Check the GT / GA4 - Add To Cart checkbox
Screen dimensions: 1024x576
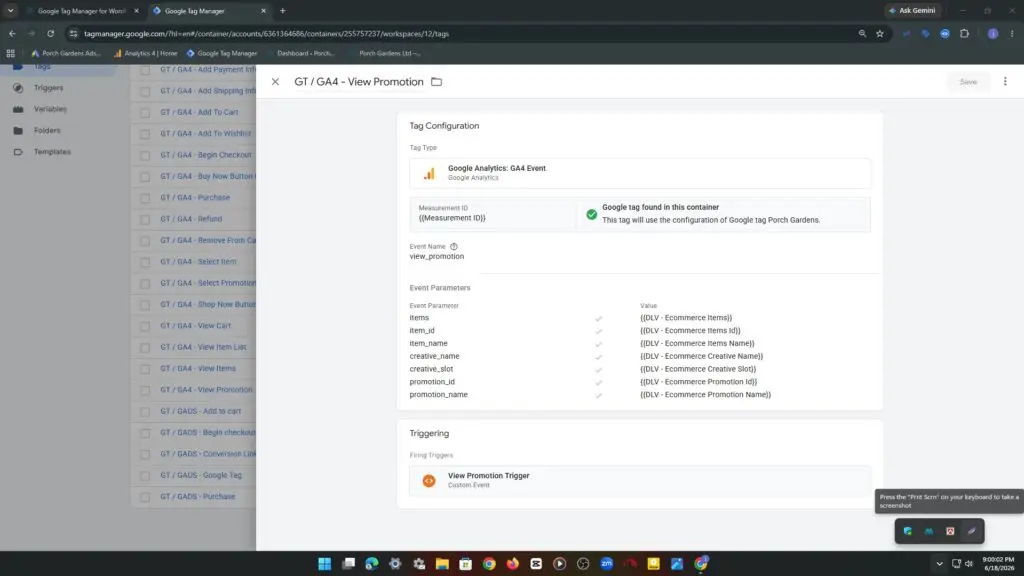(145, 112)
